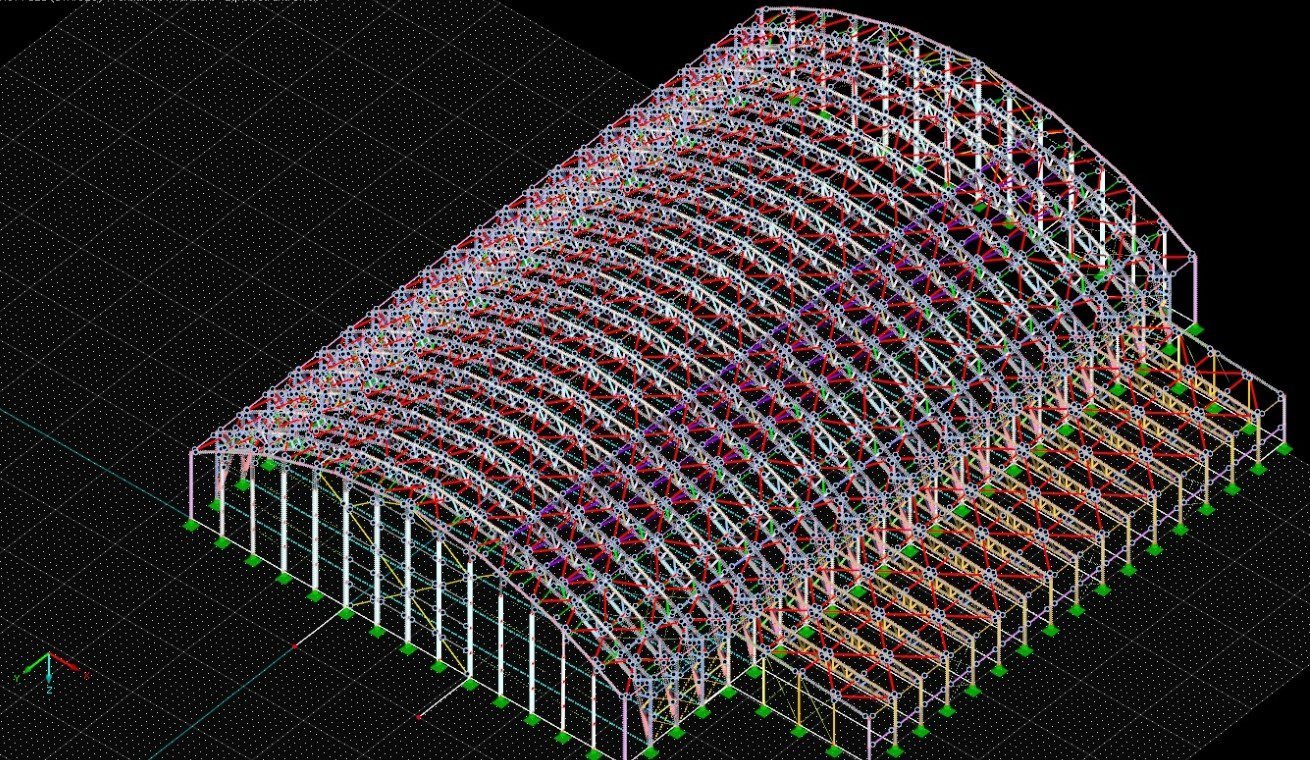Image resolution: width=1310 pixels, height=760 pixels.
Task: Click the lowest red node outside the building
Action: click(418, 716)
